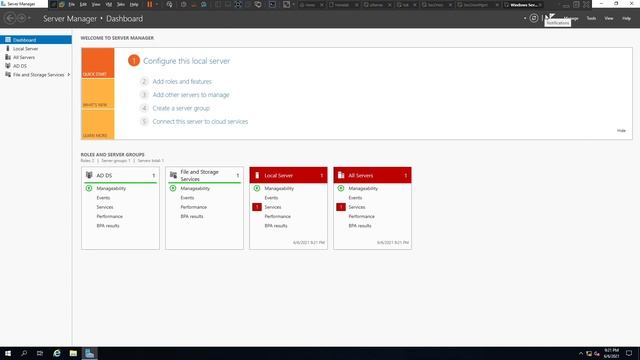
Task: Open the Tools menu
Action: 591,18
